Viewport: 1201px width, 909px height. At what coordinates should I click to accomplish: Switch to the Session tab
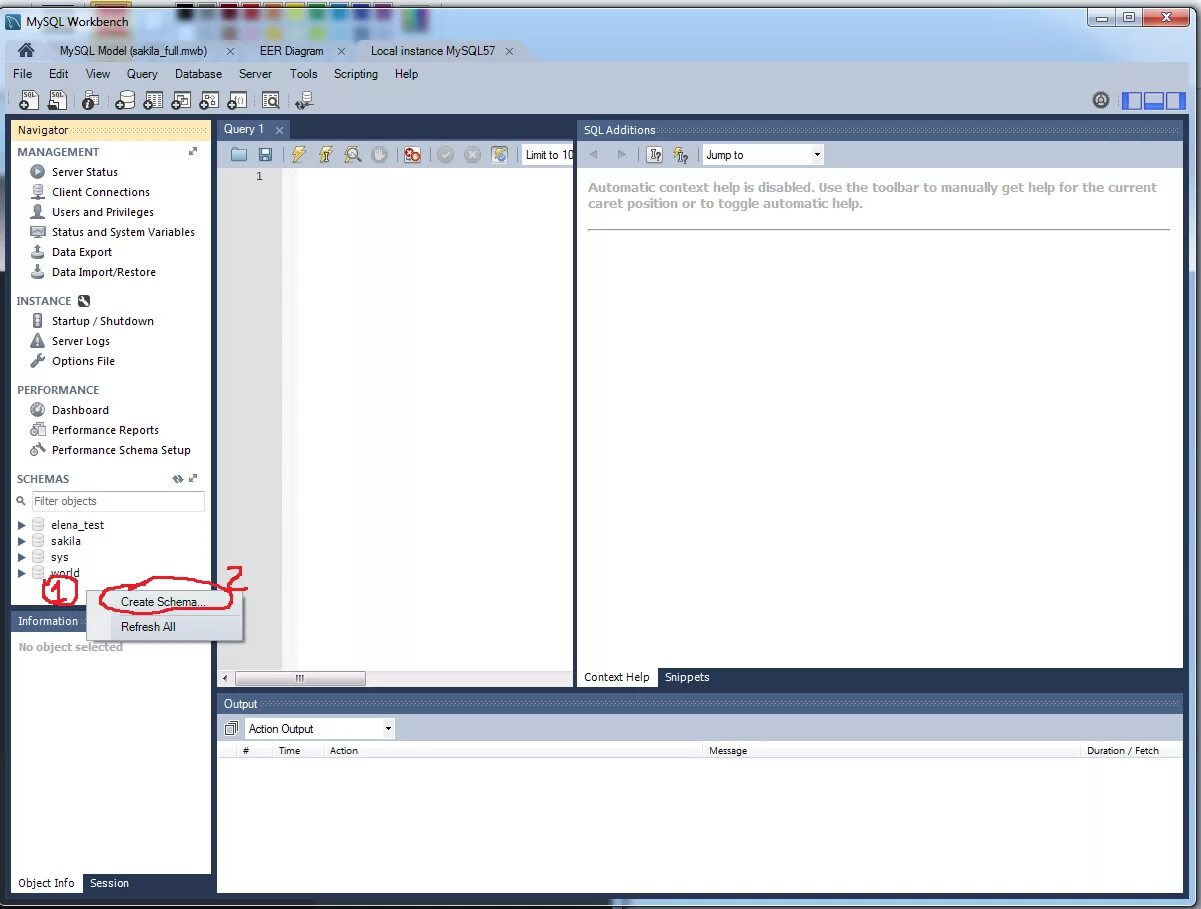click(109, 883)
